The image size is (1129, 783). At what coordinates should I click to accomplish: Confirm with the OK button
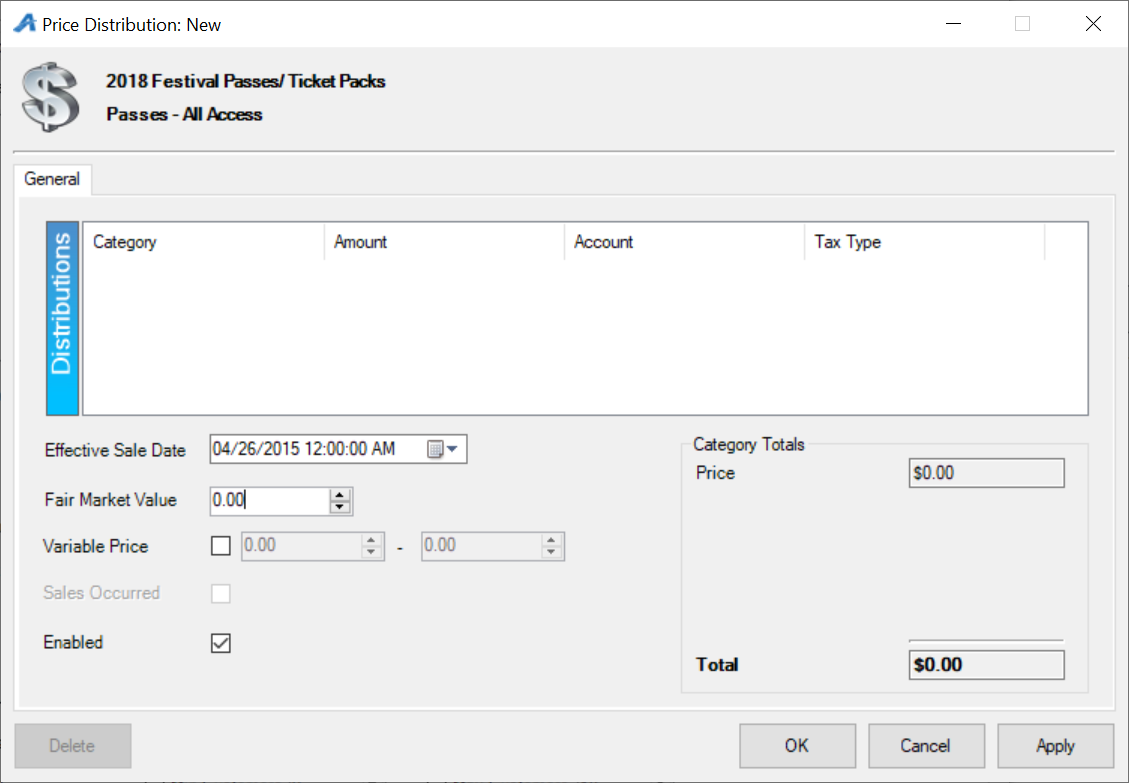click(797, 746)
